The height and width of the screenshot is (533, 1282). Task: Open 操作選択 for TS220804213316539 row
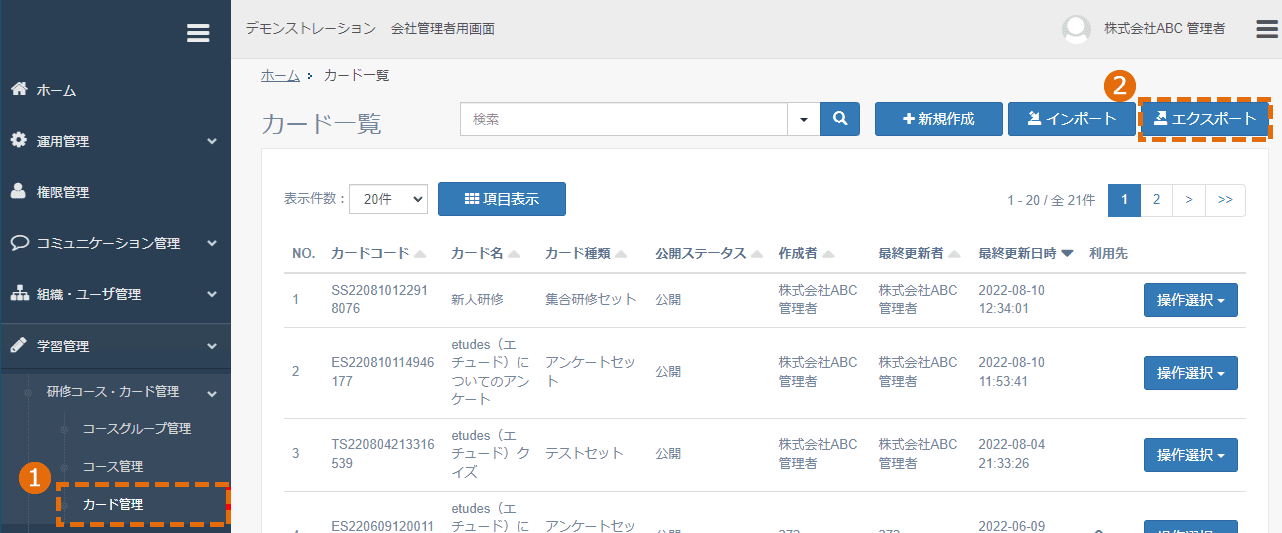pos(1191,455)
